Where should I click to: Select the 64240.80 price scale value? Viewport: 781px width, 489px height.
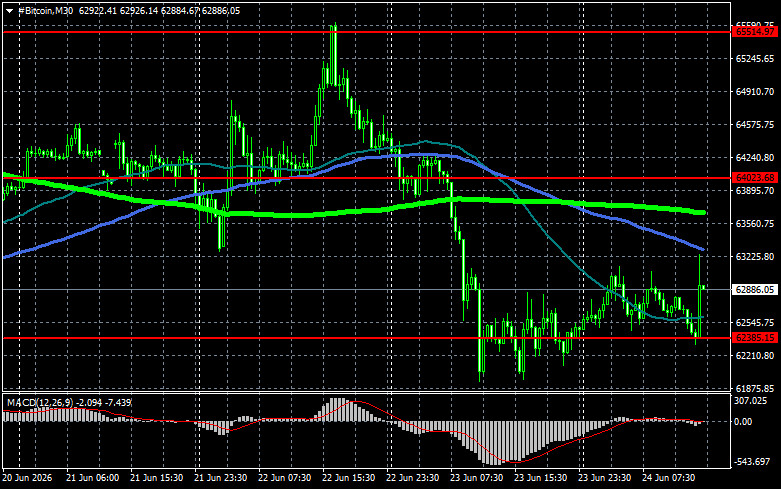pyautogui.click(x=755, y=157)
